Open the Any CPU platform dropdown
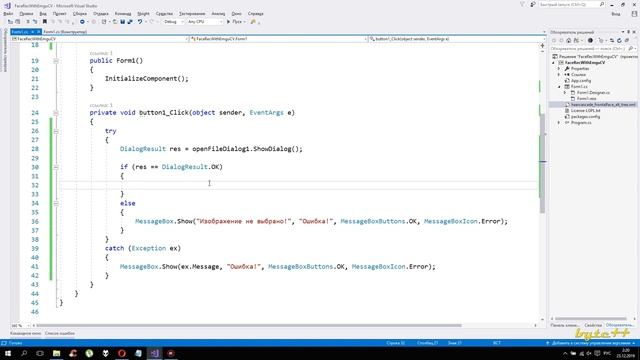 point(205,22)
